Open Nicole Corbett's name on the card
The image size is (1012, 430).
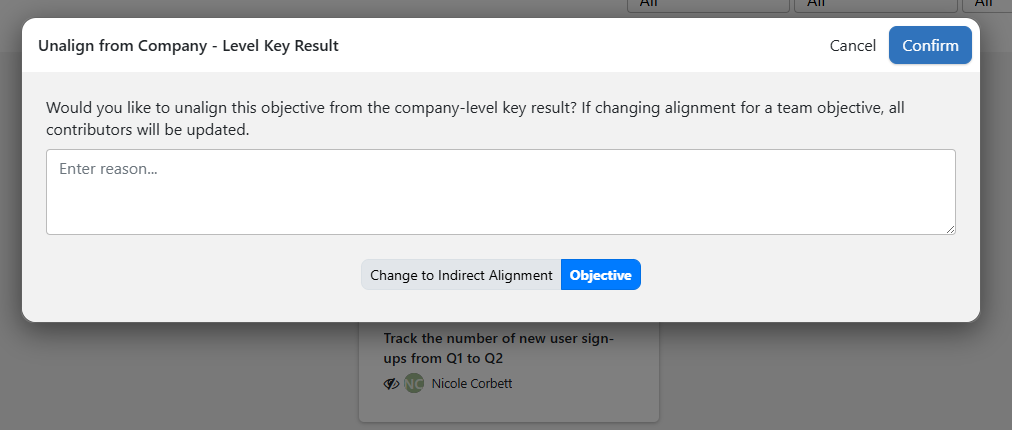[x=472, y=384]
